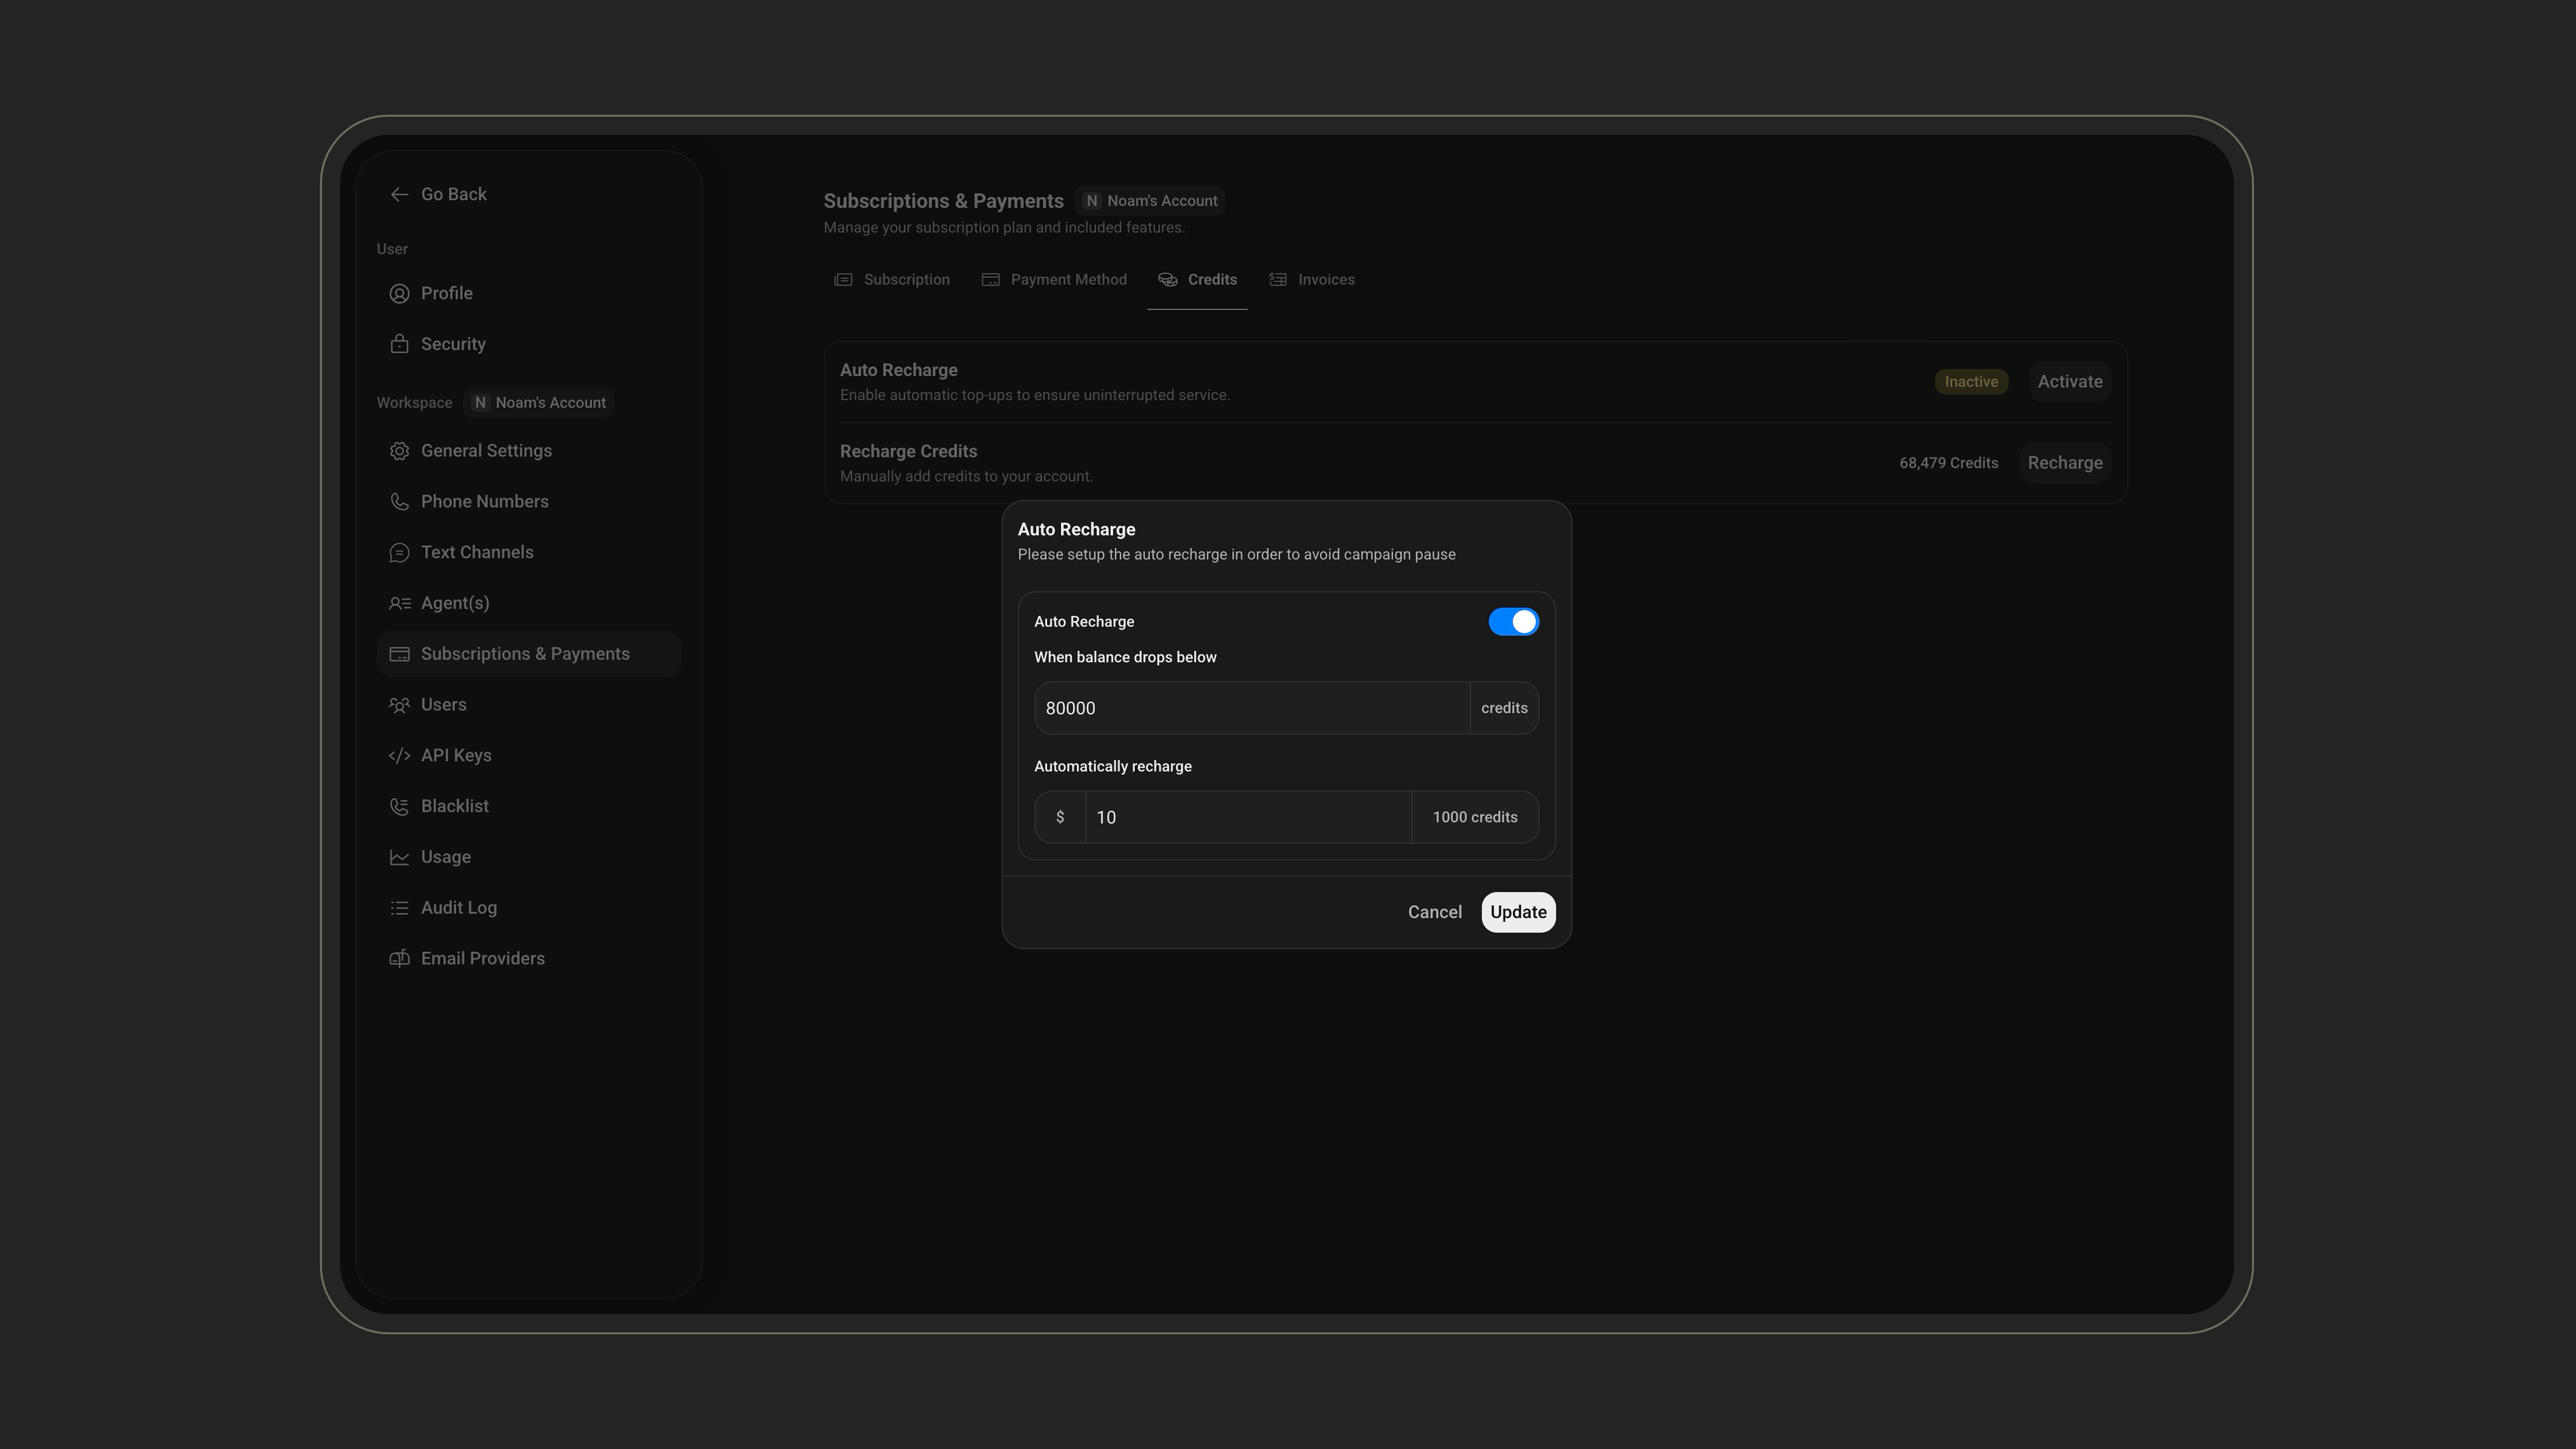
Task: Open Security settings in sidebar
Action: pos(529,344)
